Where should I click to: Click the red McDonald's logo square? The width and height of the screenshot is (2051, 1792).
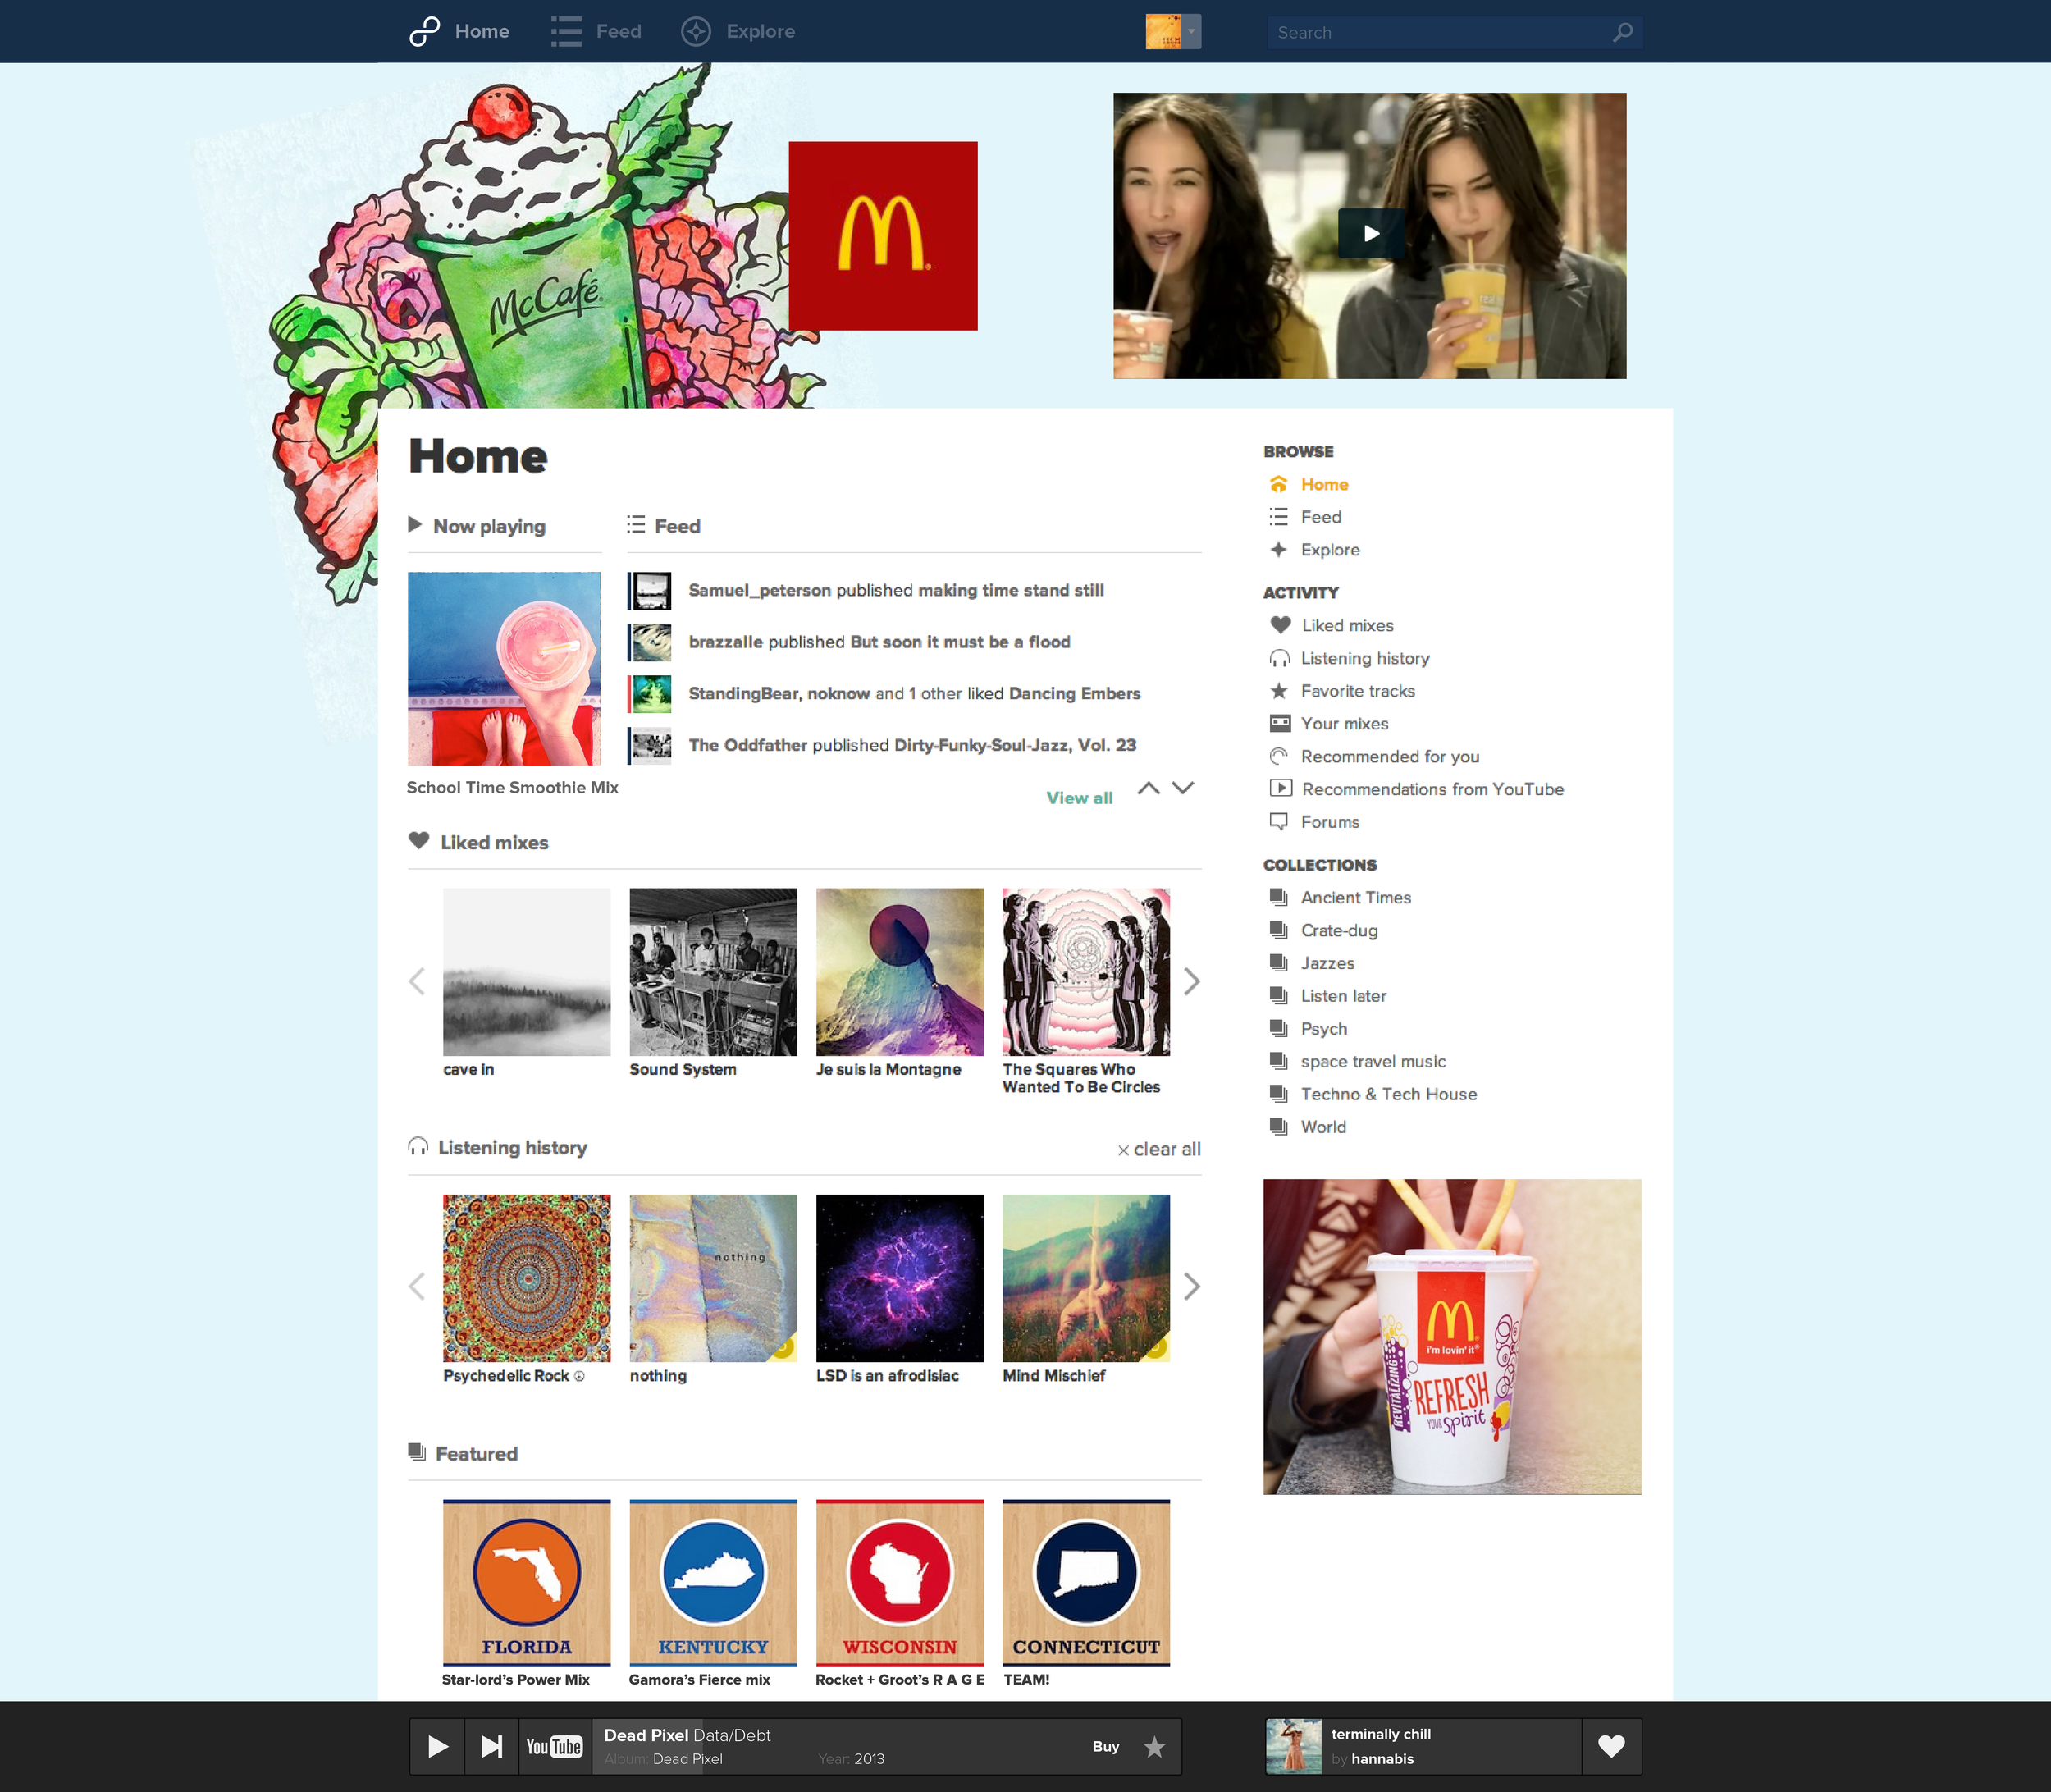coord(883,236)
